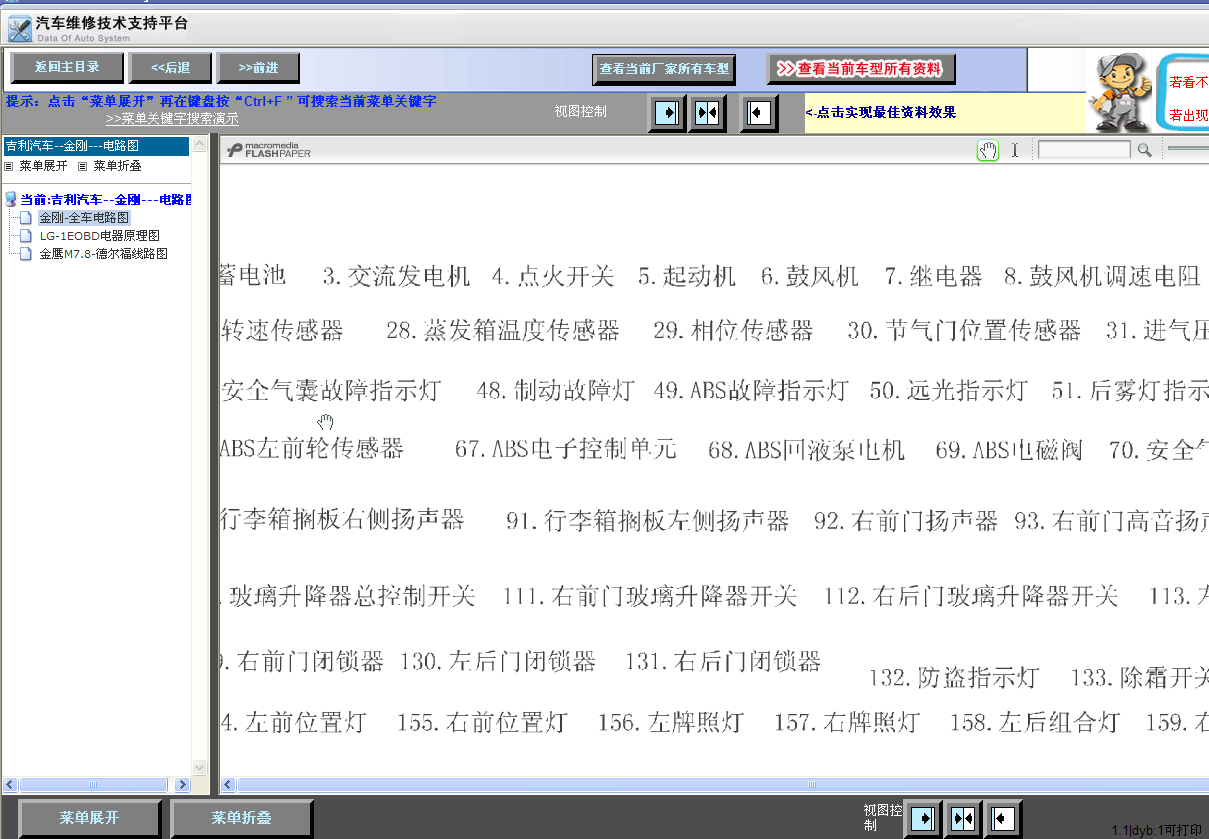The height and width of the screenshot is (839, 1209).
Task: Click document text 91.行李箱搁板左侧扬声器
Action: click(x=648, y=520)
